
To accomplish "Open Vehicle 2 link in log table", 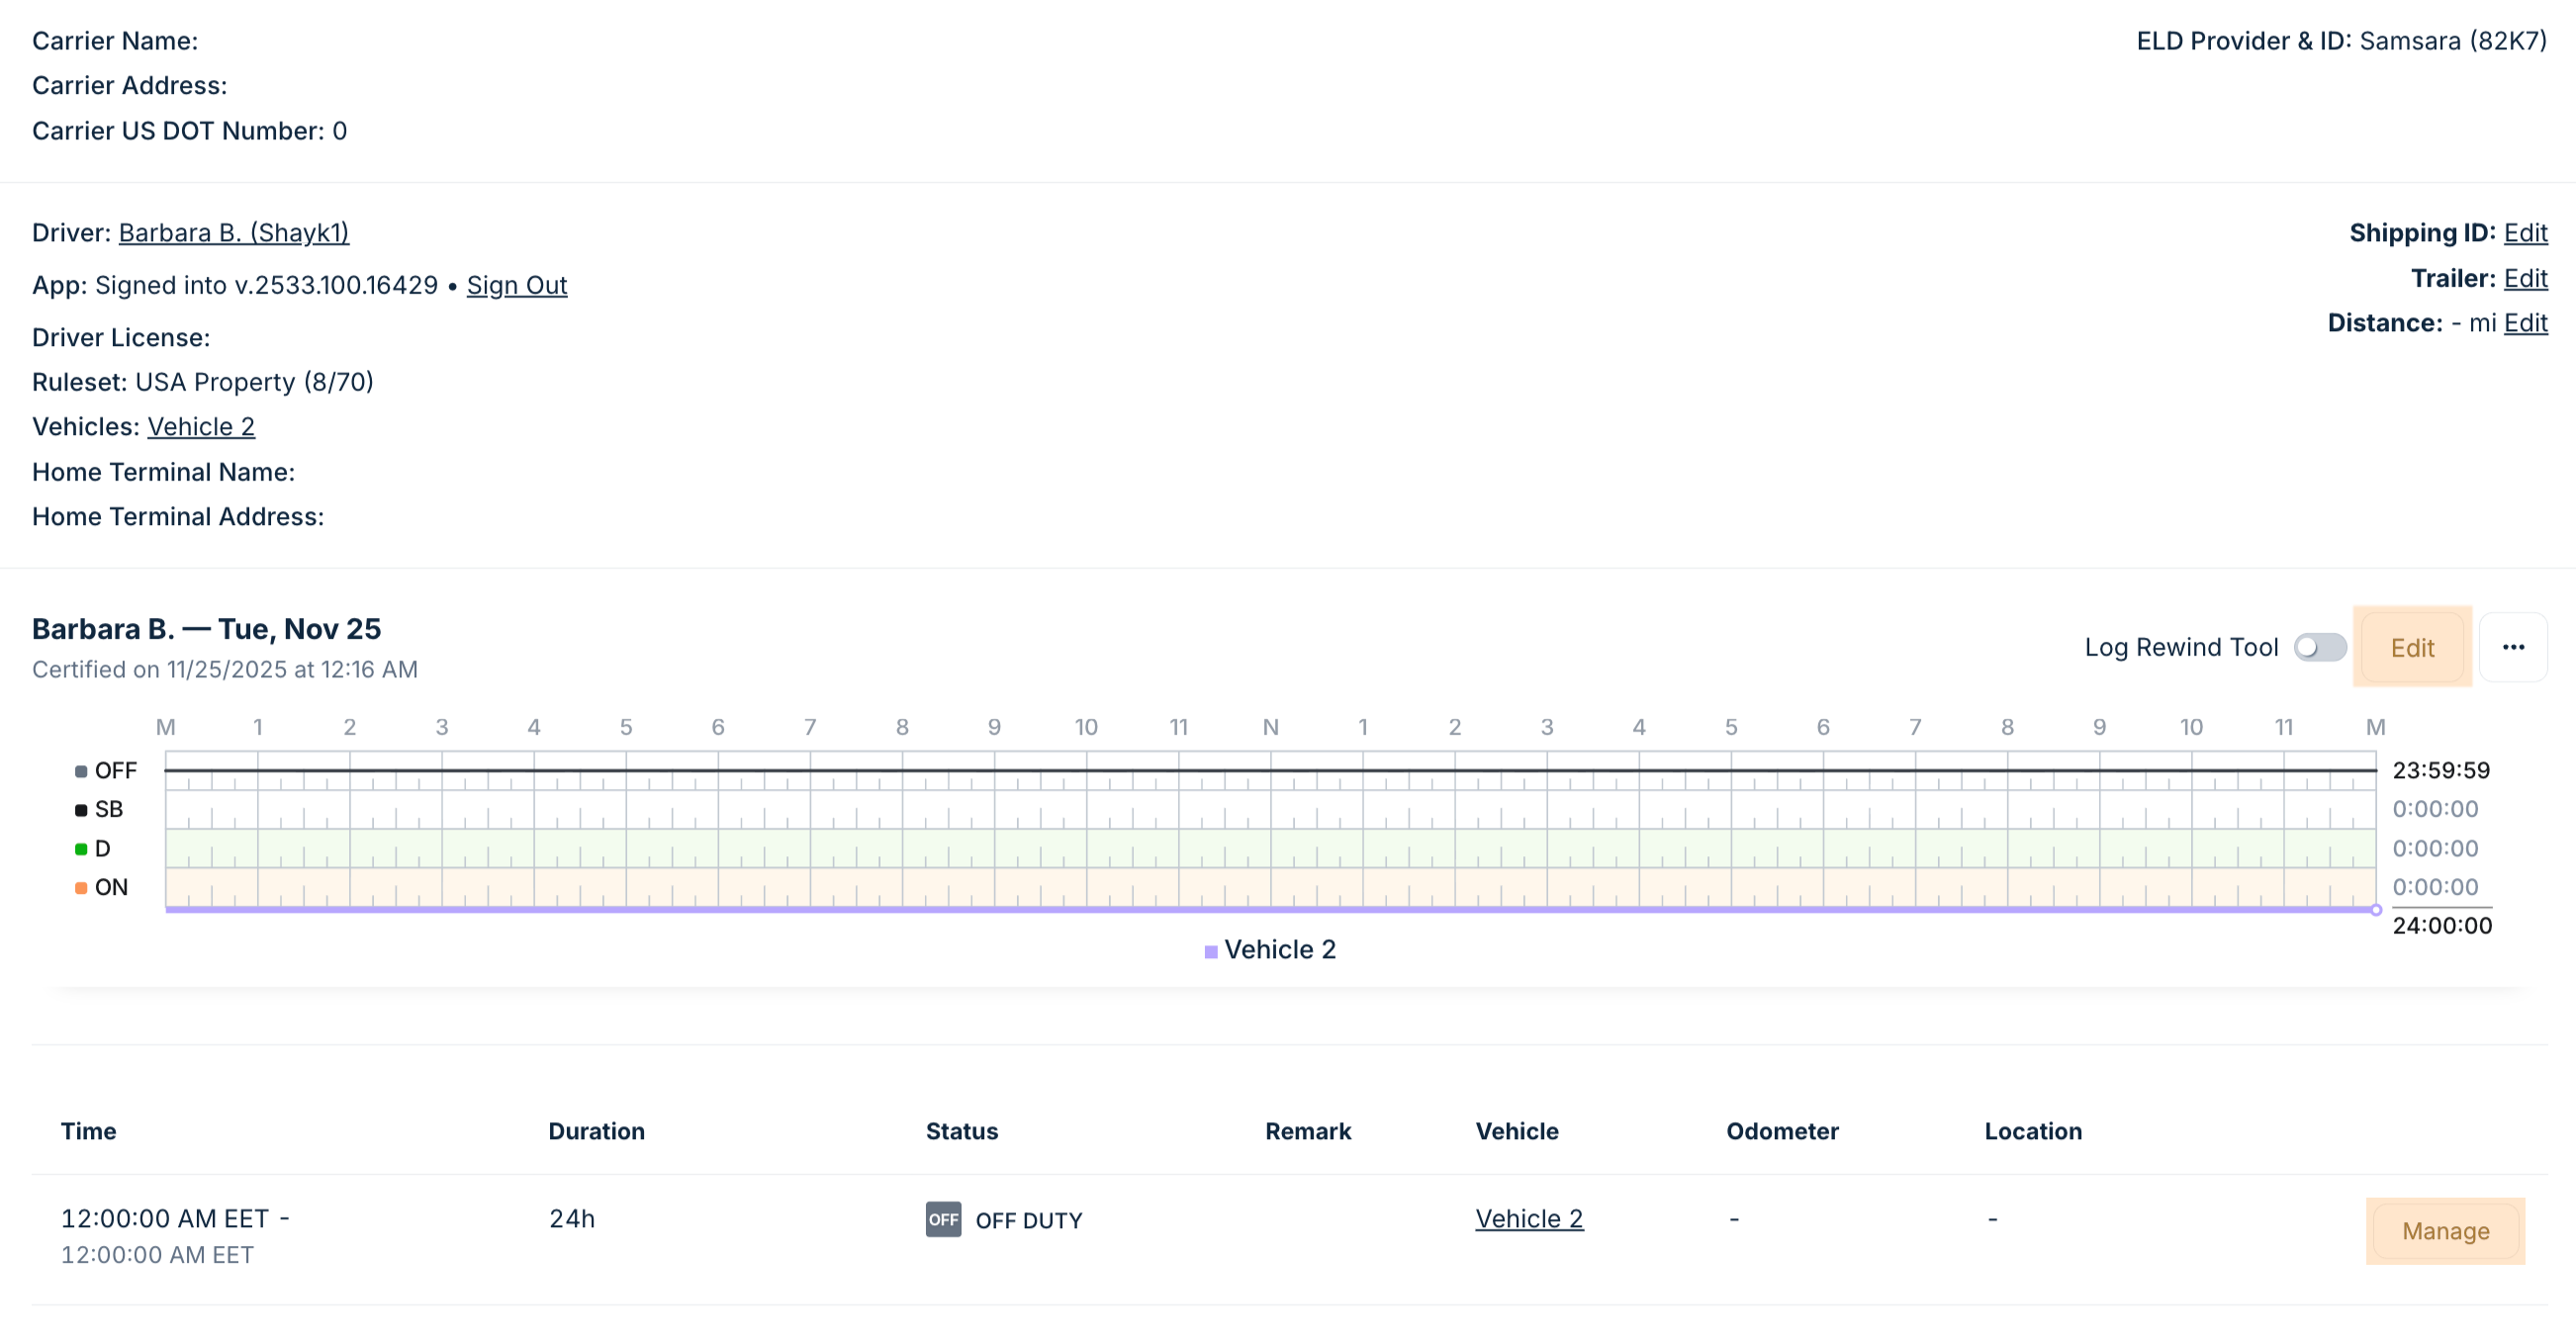I will (1528, 1218).
